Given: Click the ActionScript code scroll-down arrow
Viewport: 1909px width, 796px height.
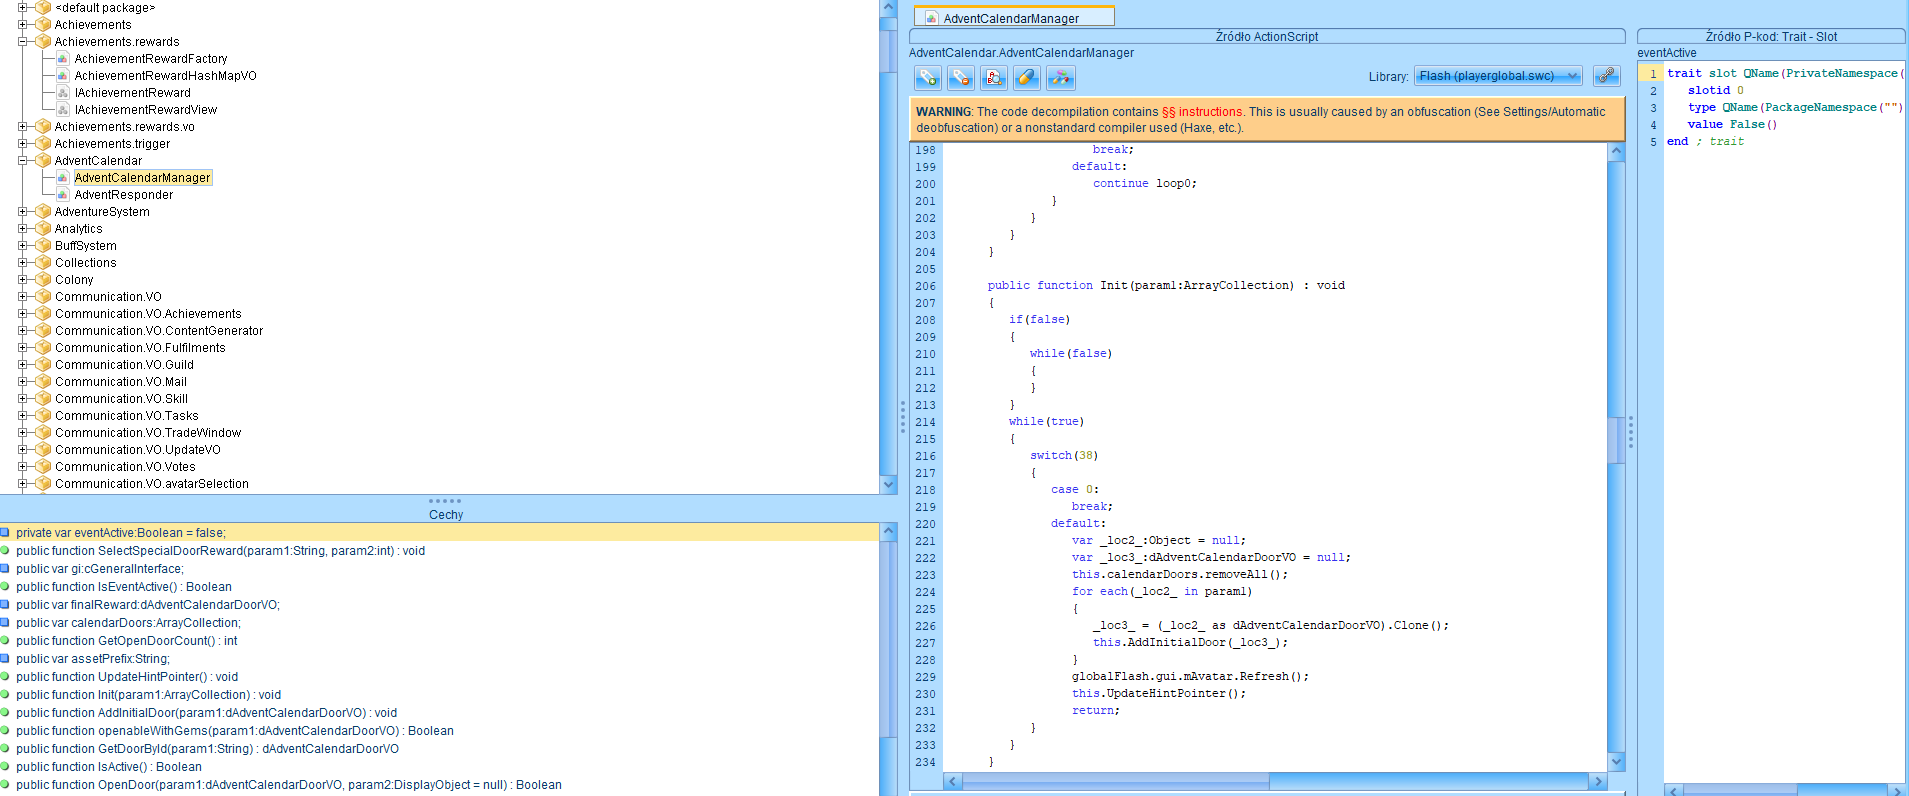Looking at the screenshot, I should coord(1616,762).
